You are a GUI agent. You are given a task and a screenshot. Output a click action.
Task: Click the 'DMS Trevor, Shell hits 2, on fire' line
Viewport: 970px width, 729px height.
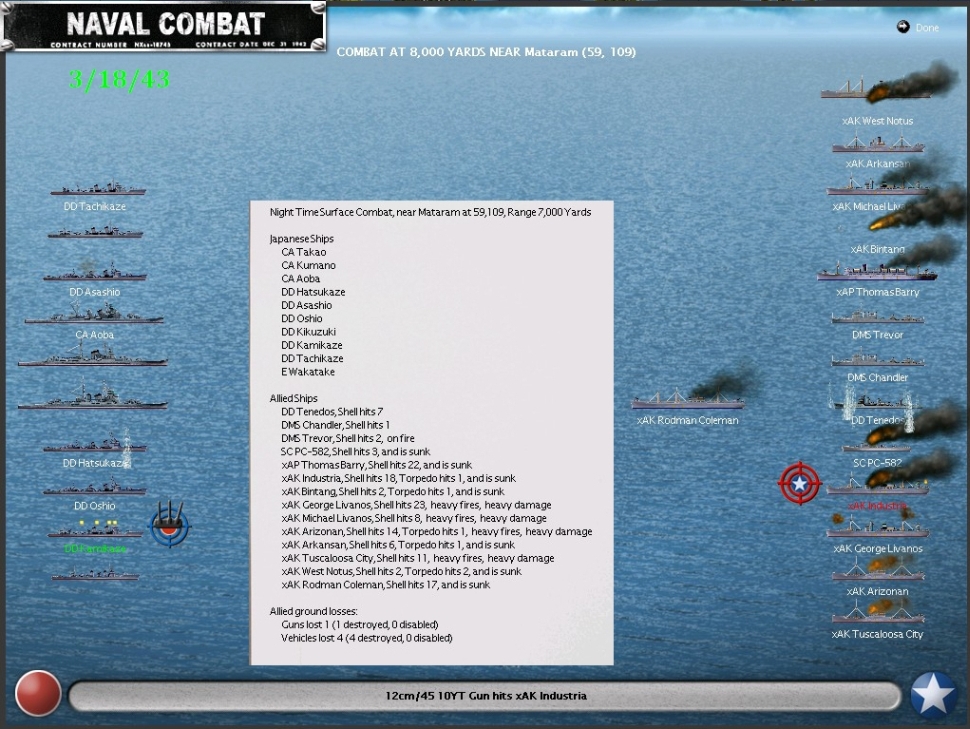pyautogui.click(x=348, y=438)
